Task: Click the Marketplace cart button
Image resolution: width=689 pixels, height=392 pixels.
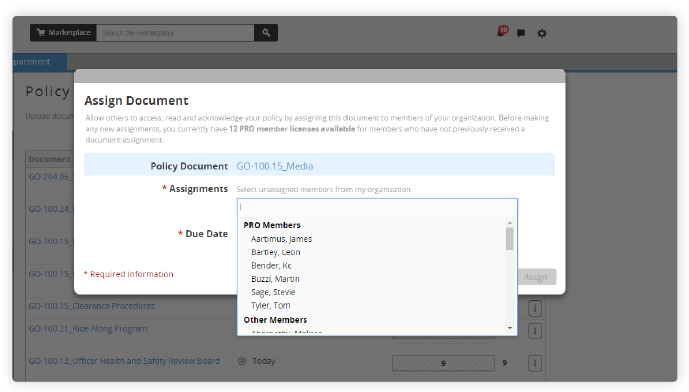Action: coord(63,33)
